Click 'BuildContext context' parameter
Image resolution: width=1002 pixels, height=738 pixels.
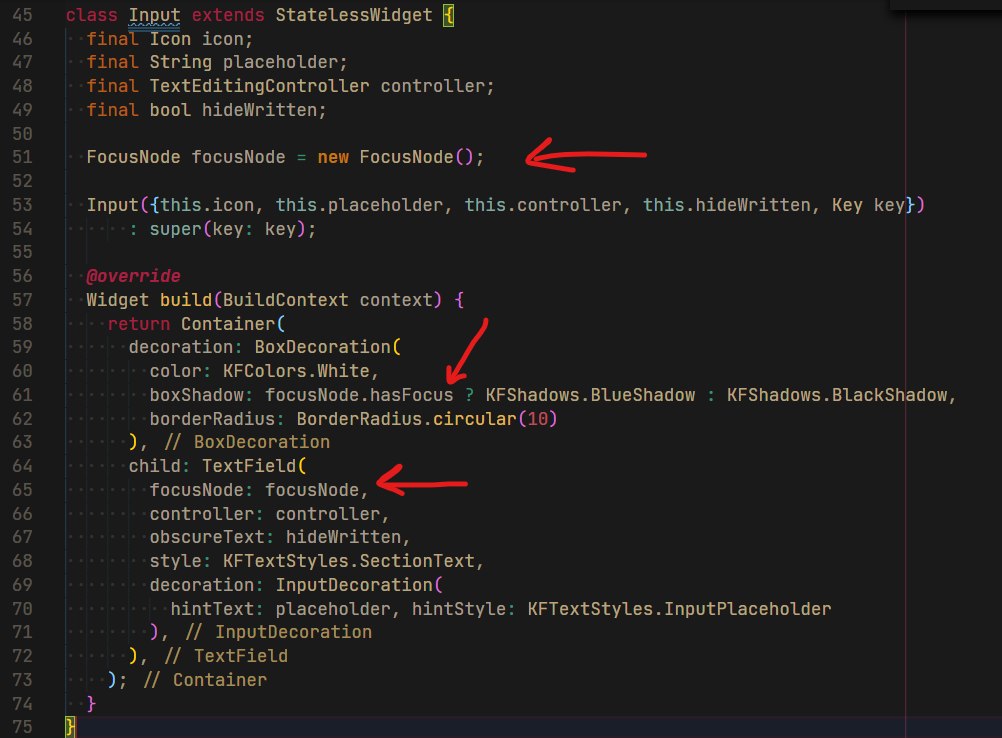(327, 300)
